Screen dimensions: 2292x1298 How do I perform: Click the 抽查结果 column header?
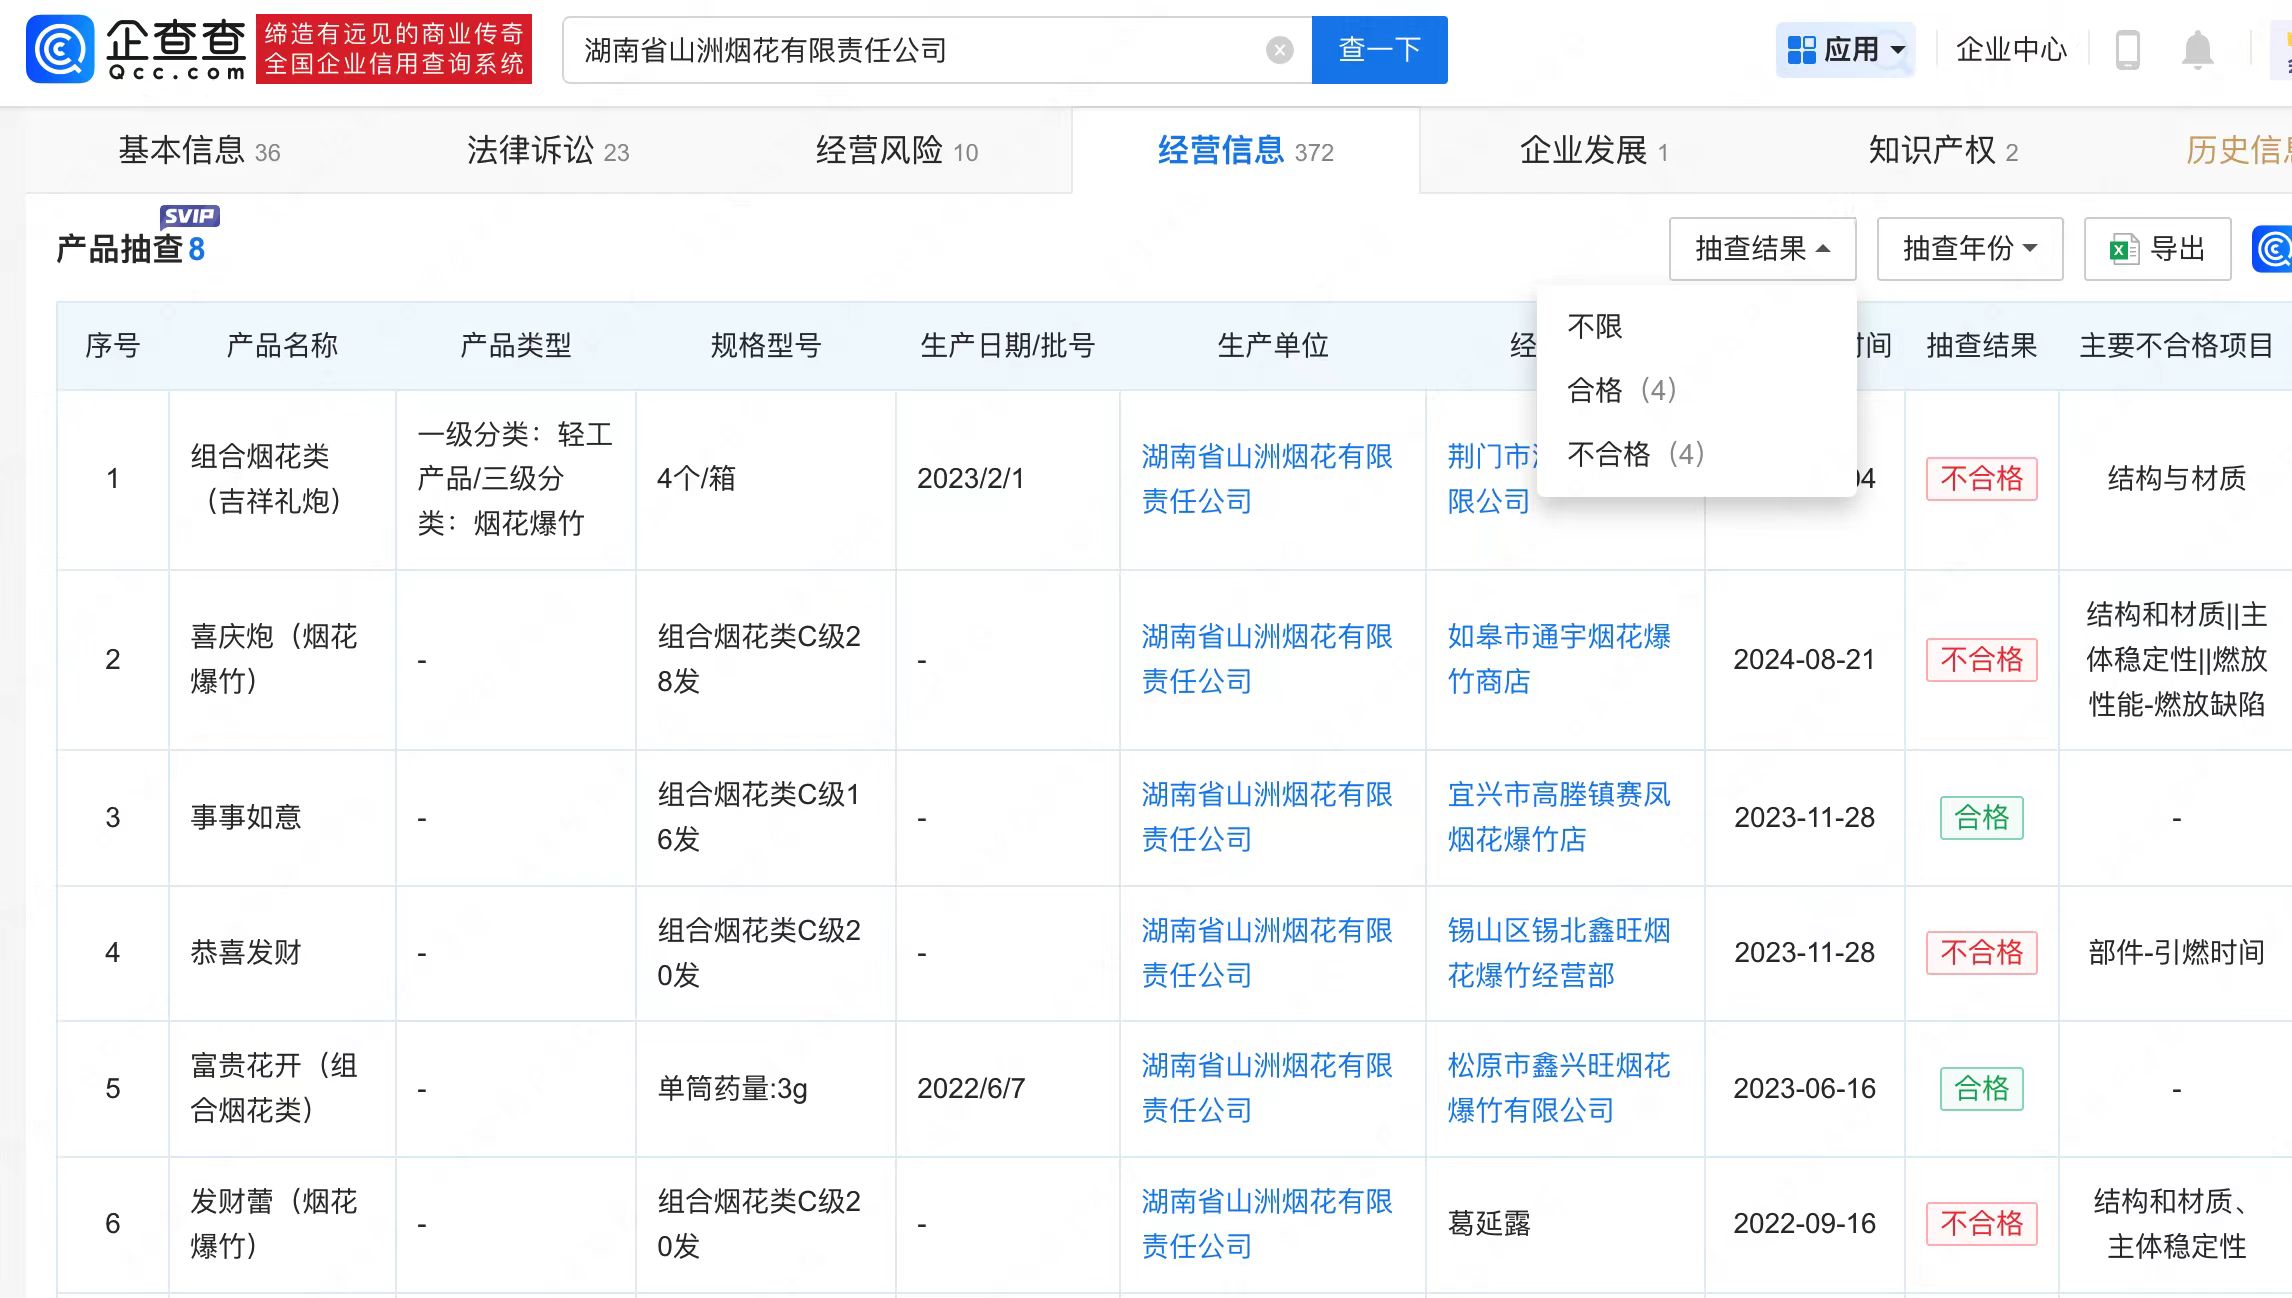[x=1981, y=346]
